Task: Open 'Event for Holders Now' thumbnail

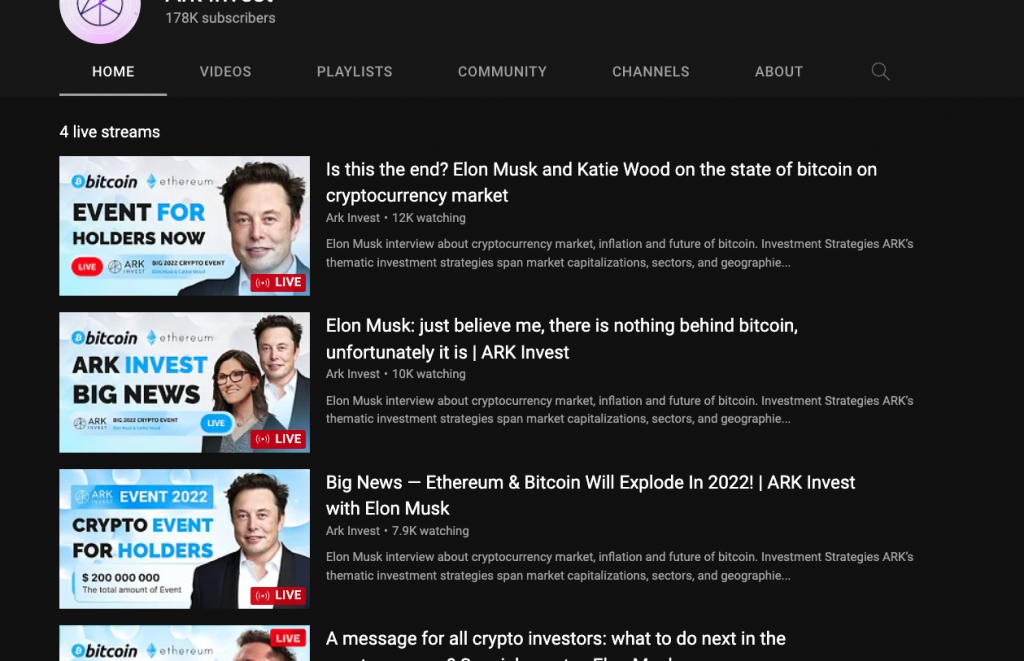Action: tap(185, 226)
